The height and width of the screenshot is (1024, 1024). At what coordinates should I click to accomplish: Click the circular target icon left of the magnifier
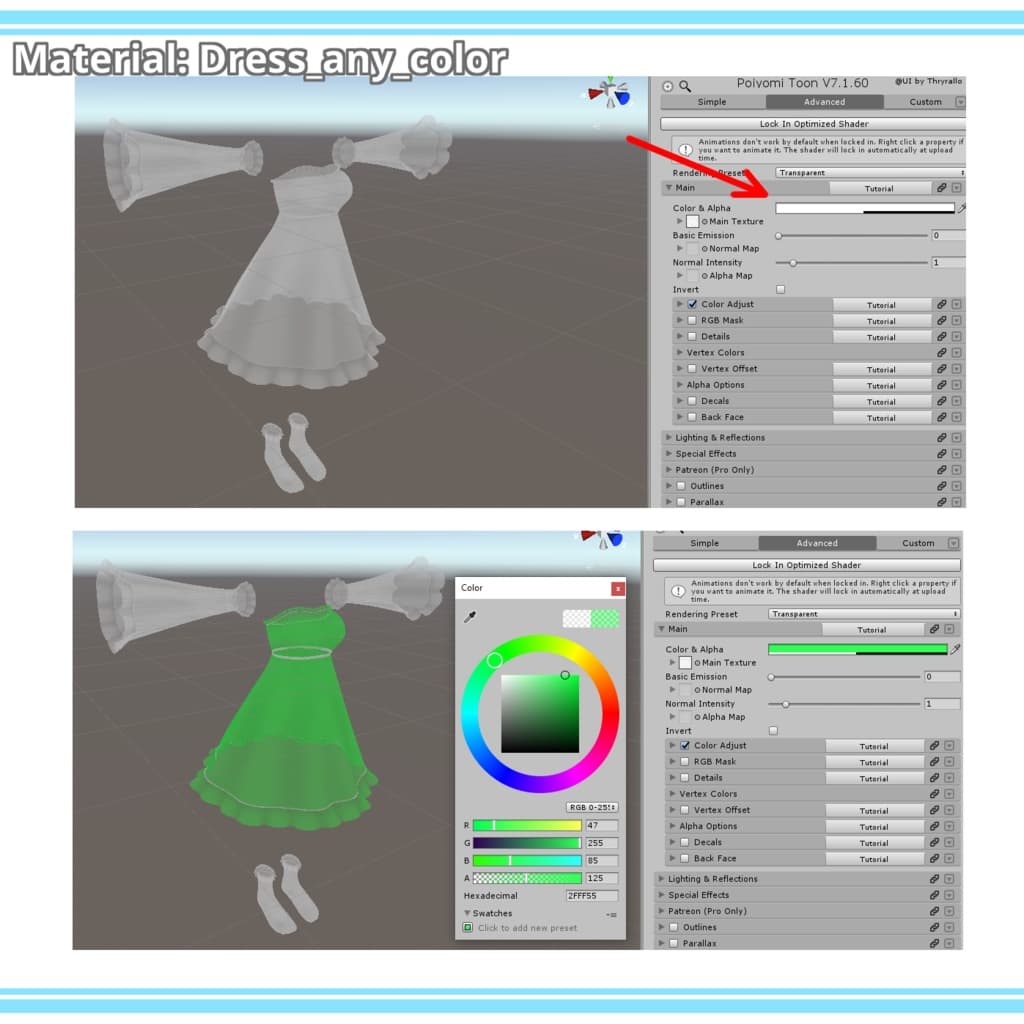point(668,86)
